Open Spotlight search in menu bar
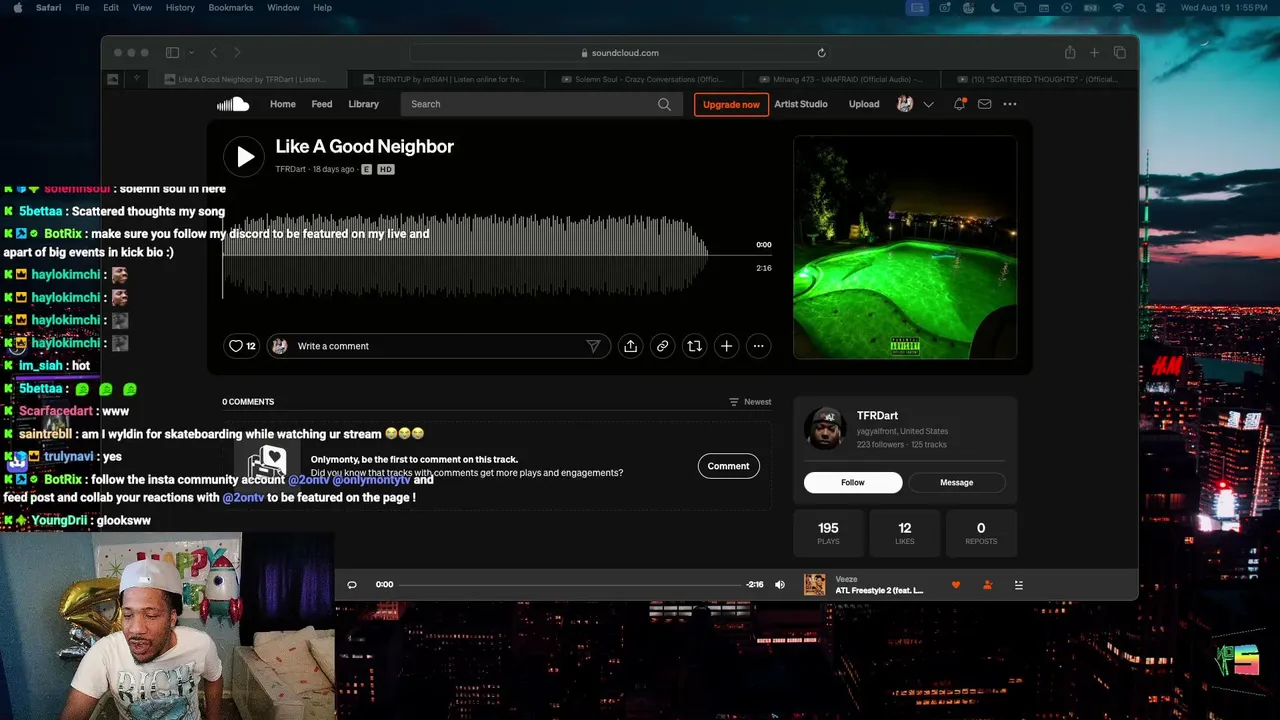Image resolution: width=1280 pixels, height=720 pixels. coord(1141,8)
